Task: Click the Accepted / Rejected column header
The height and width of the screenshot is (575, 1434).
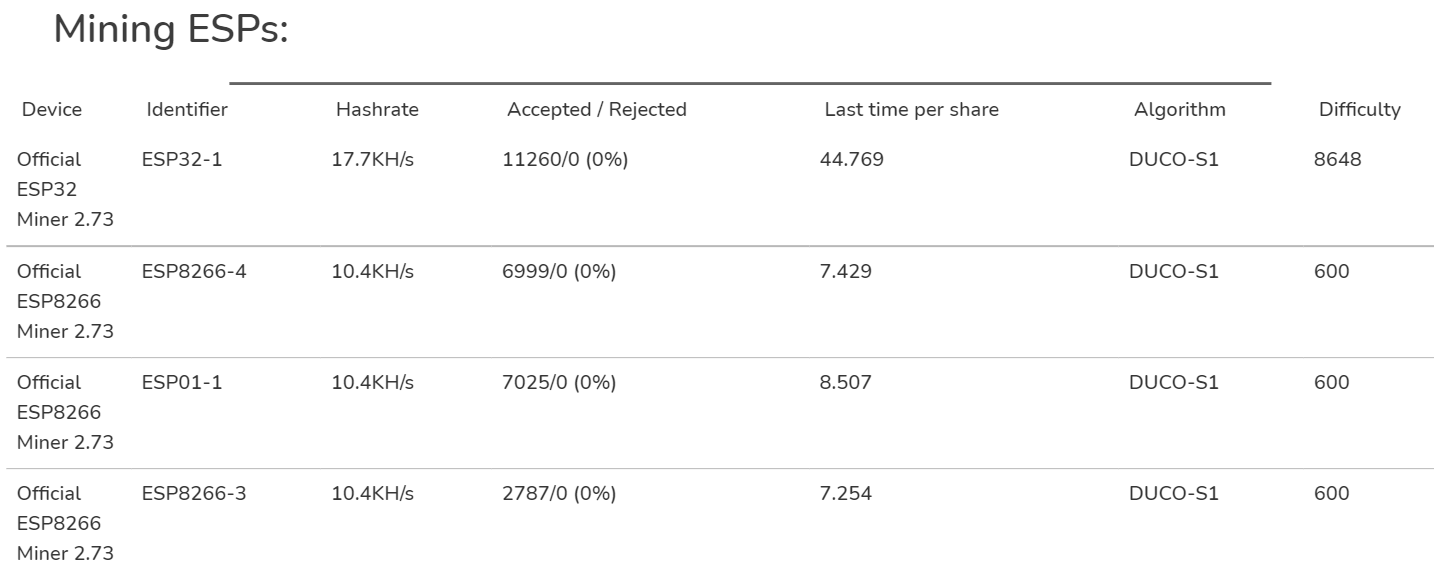Action: 596,110
